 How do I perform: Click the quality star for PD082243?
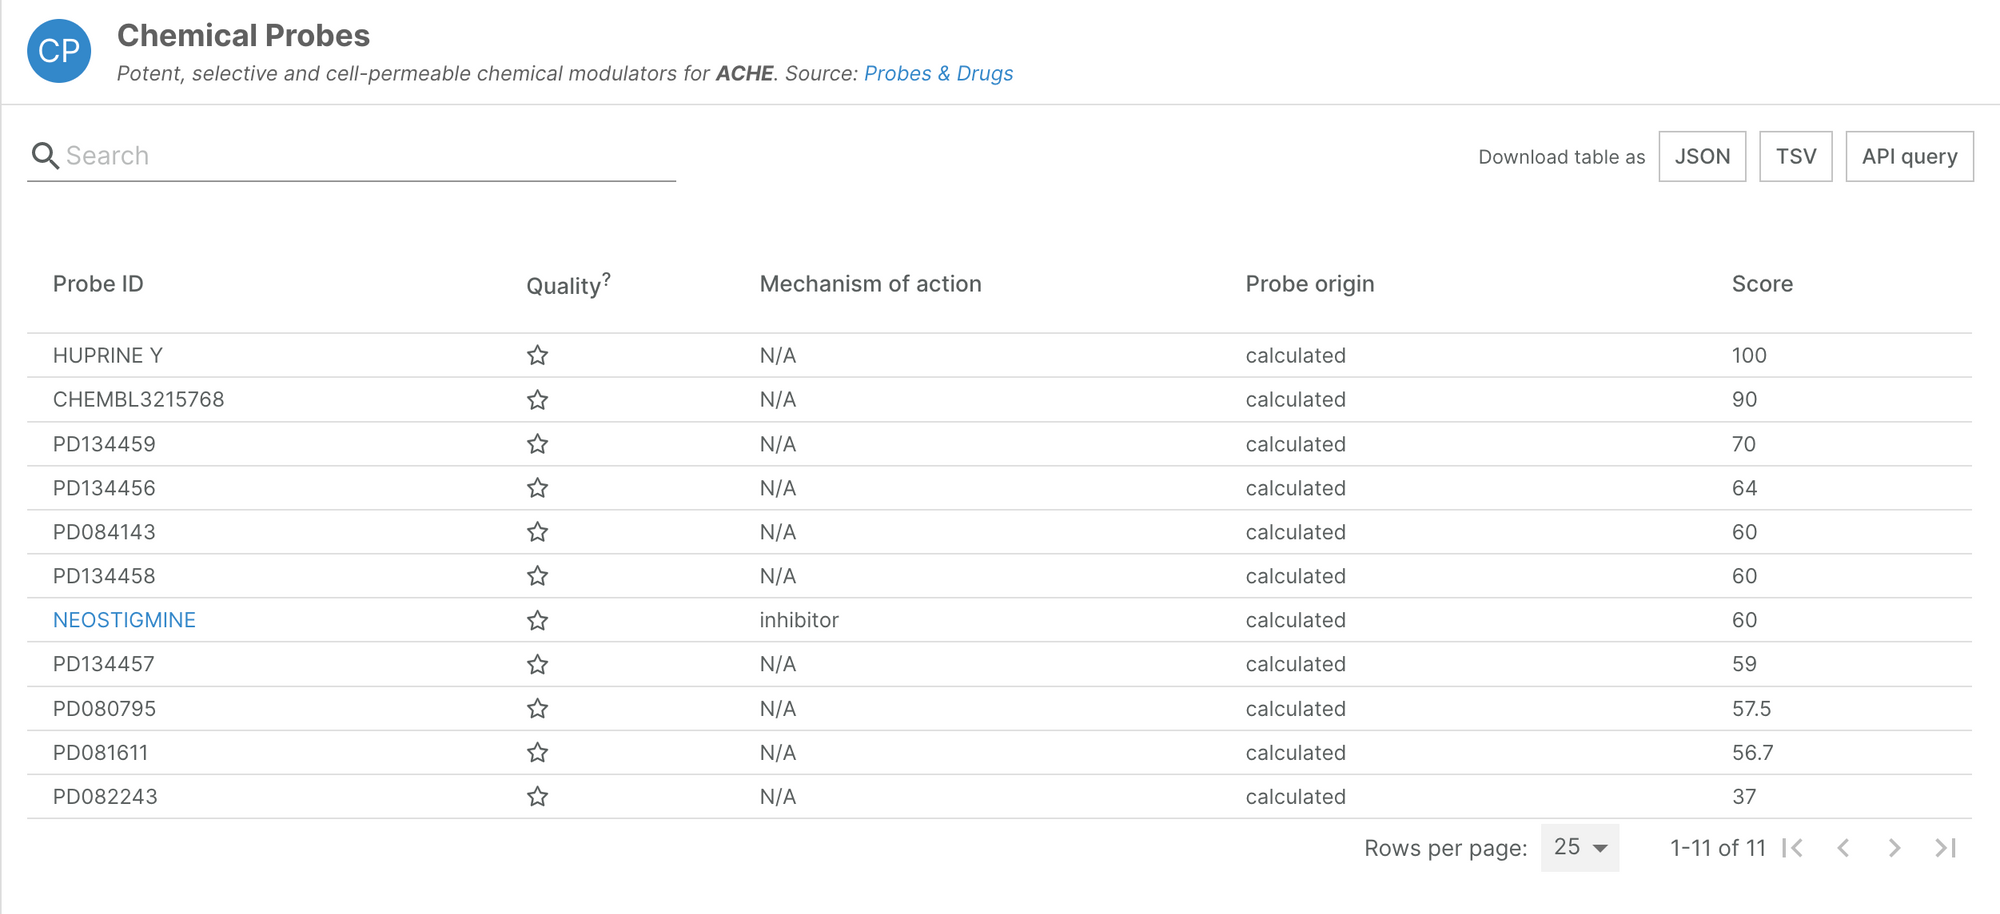click(x=537, y=797)
